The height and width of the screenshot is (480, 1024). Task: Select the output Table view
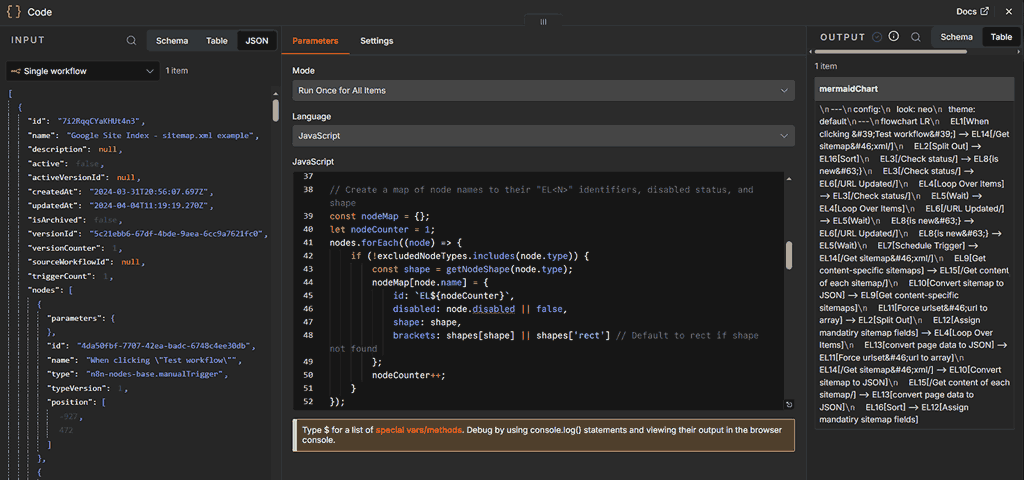[x=1001, y=37]
